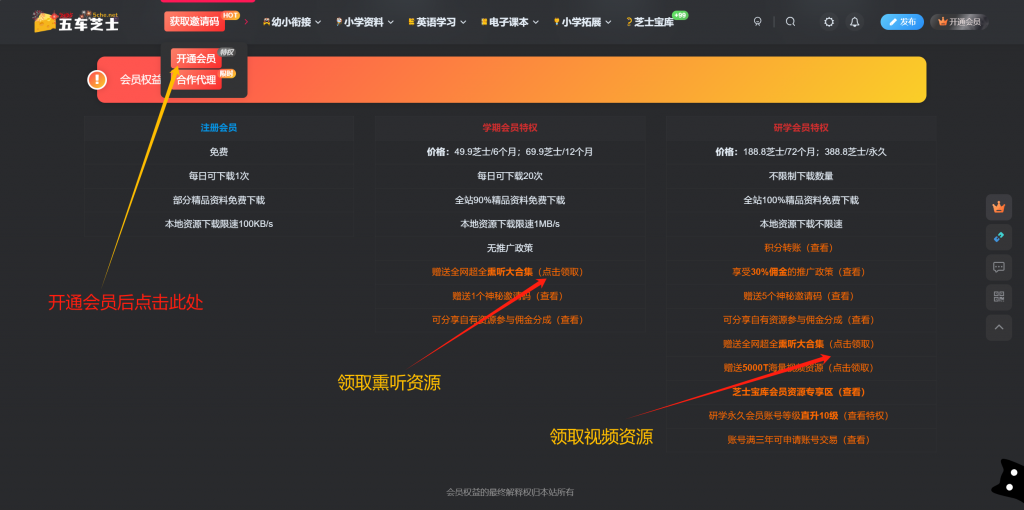
Task: Click the 获取邀请码 button
Action: [x=194, y=21]
